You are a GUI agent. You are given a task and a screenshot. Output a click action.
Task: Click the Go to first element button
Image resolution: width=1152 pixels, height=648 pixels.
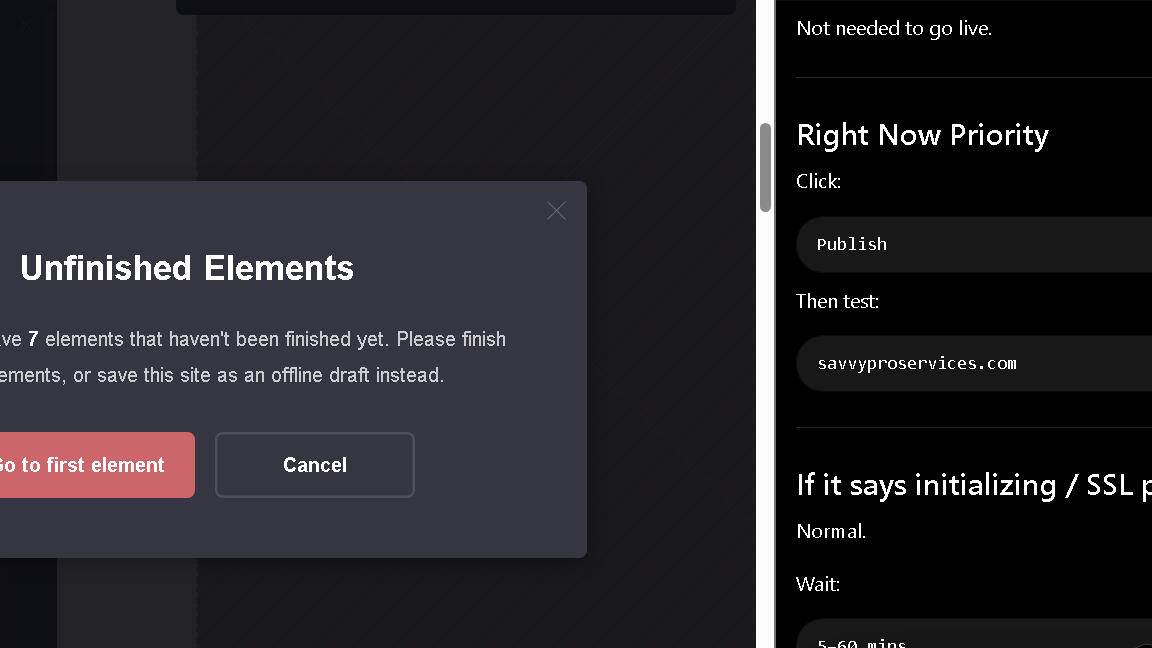pyautogui.click(x=85, y=465)
